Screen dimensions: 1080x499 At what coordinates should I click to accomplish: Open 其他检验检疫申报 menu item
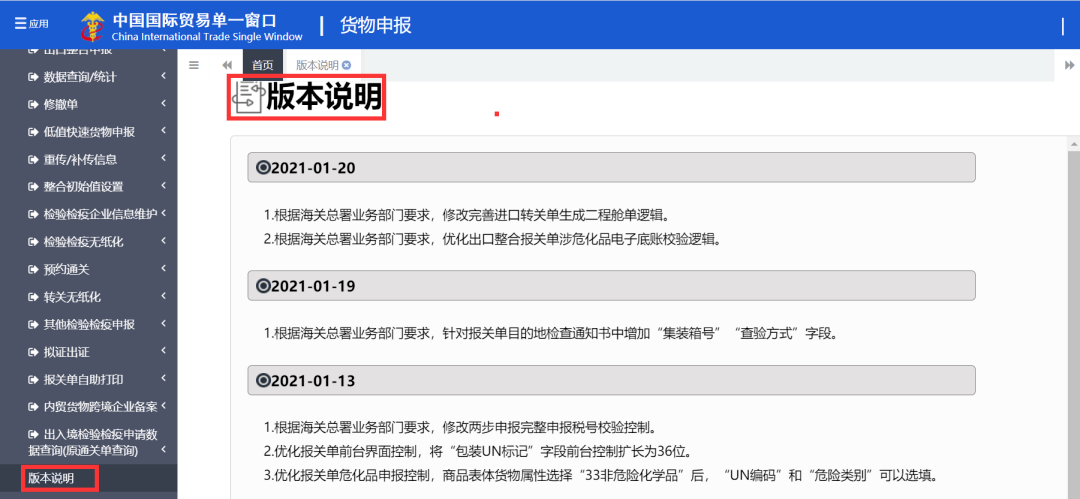tap(89, 325)
